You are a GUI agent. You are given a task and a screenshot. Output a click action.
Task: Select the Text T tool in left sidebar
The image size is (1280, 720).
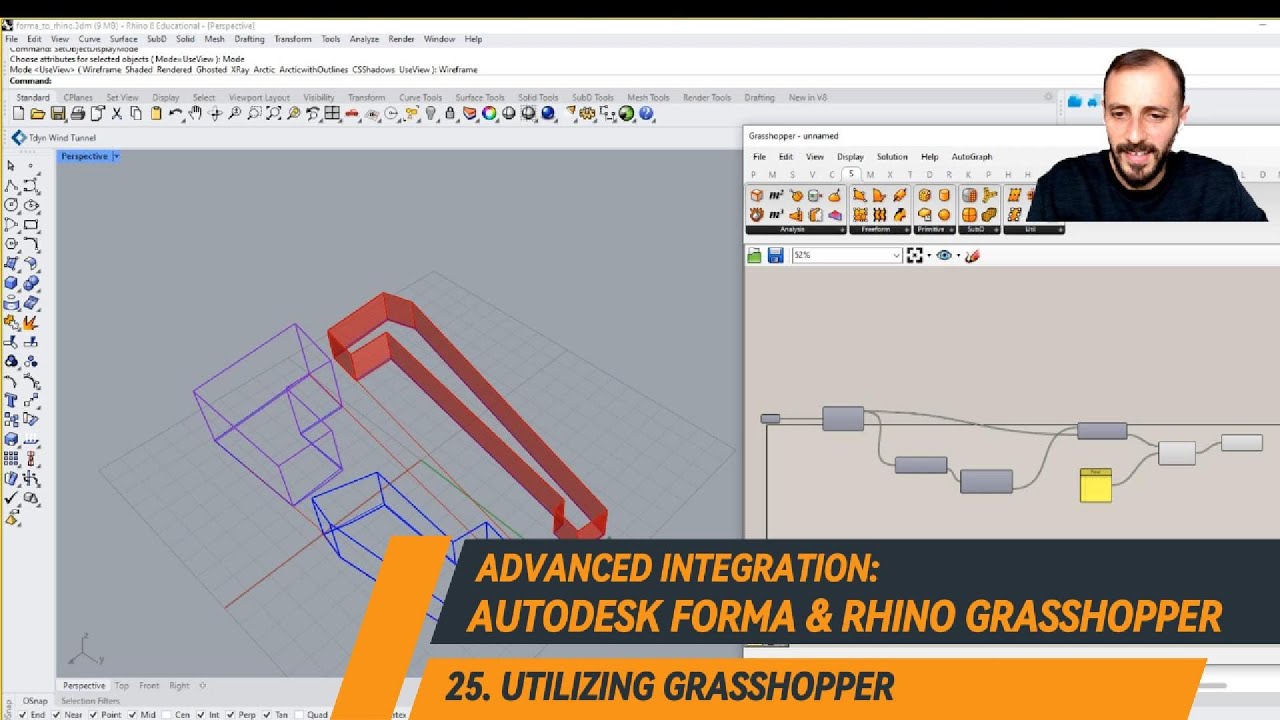pos(11,399)
